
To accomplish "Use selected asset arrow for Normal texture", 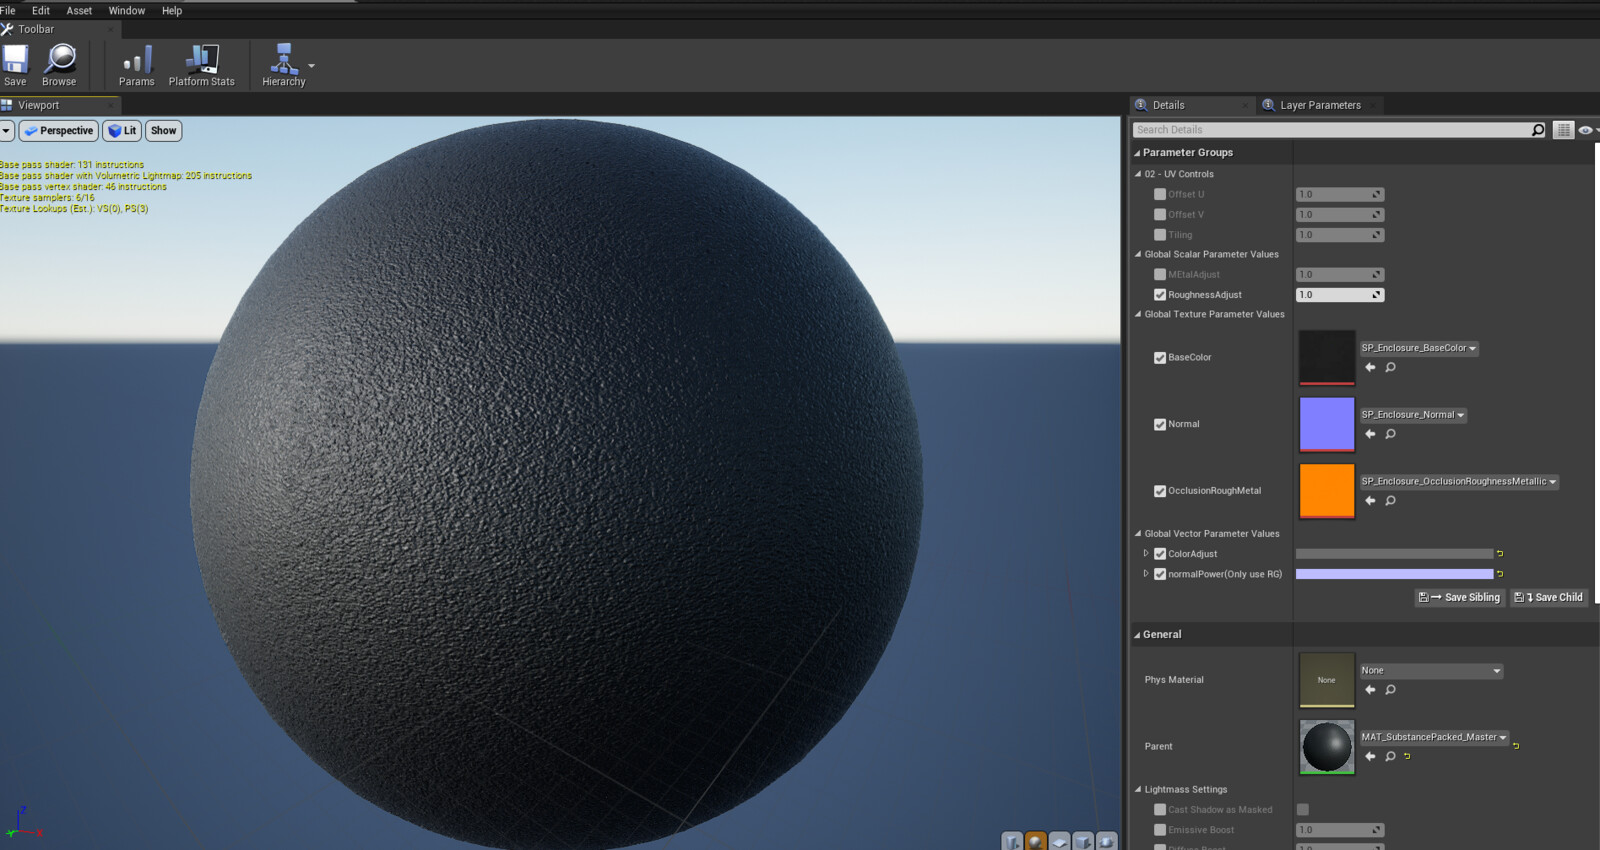I will click(1370, 434).
